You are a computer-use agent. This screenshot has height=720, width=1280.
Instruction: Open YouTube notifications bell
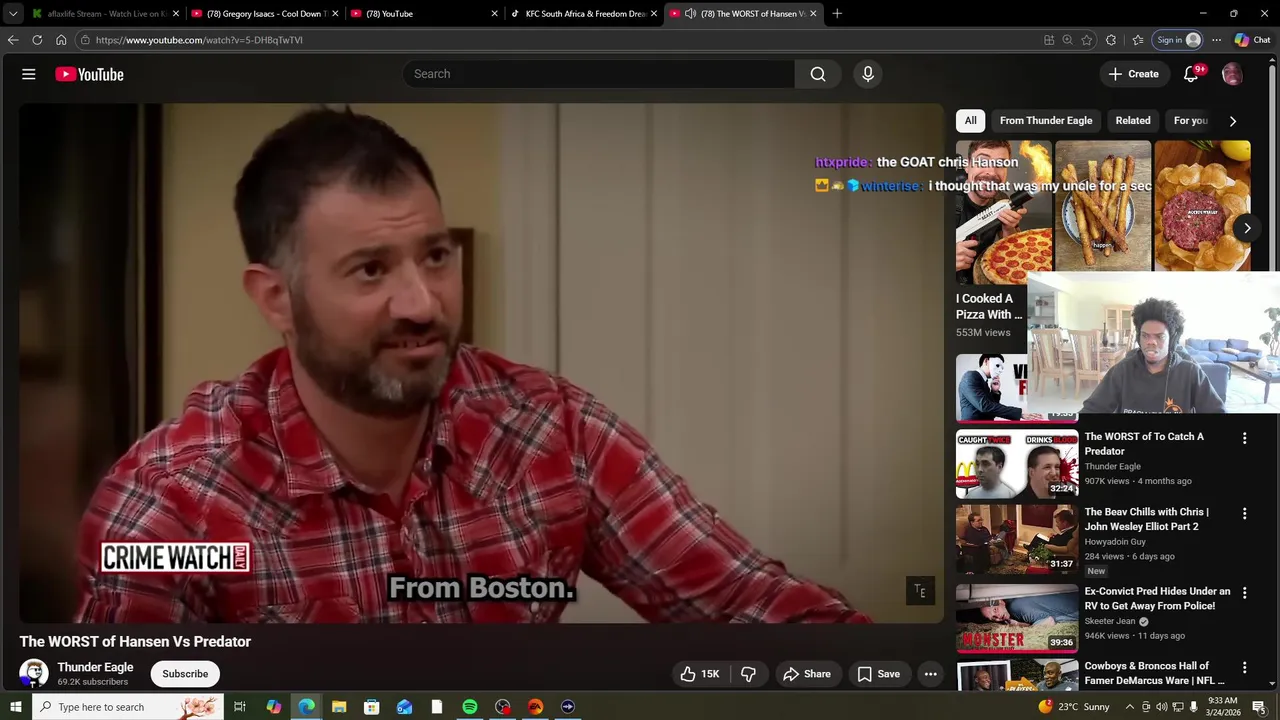pyautogui.click(x=1191, y=74)
